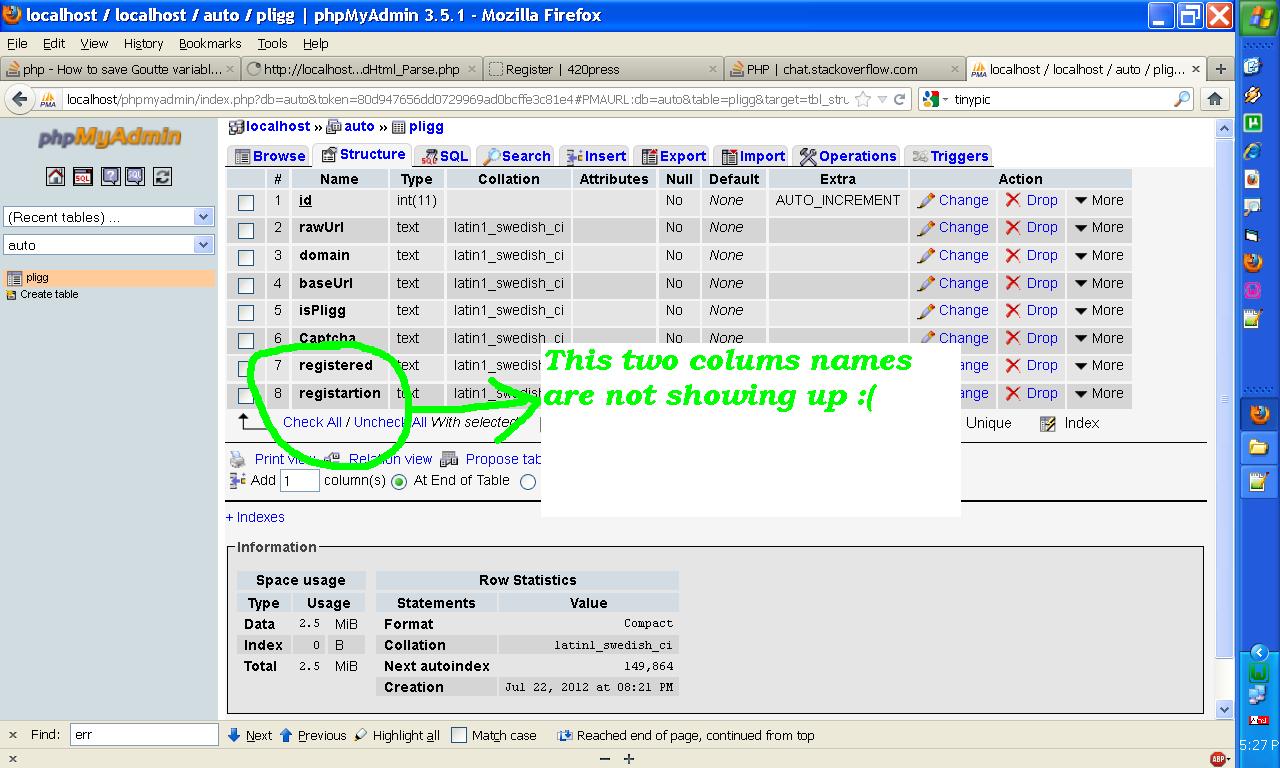This screenshot has width=1280, height=768.
Task: Click auto database breadcrumb
Action: (x=359, y=126)
